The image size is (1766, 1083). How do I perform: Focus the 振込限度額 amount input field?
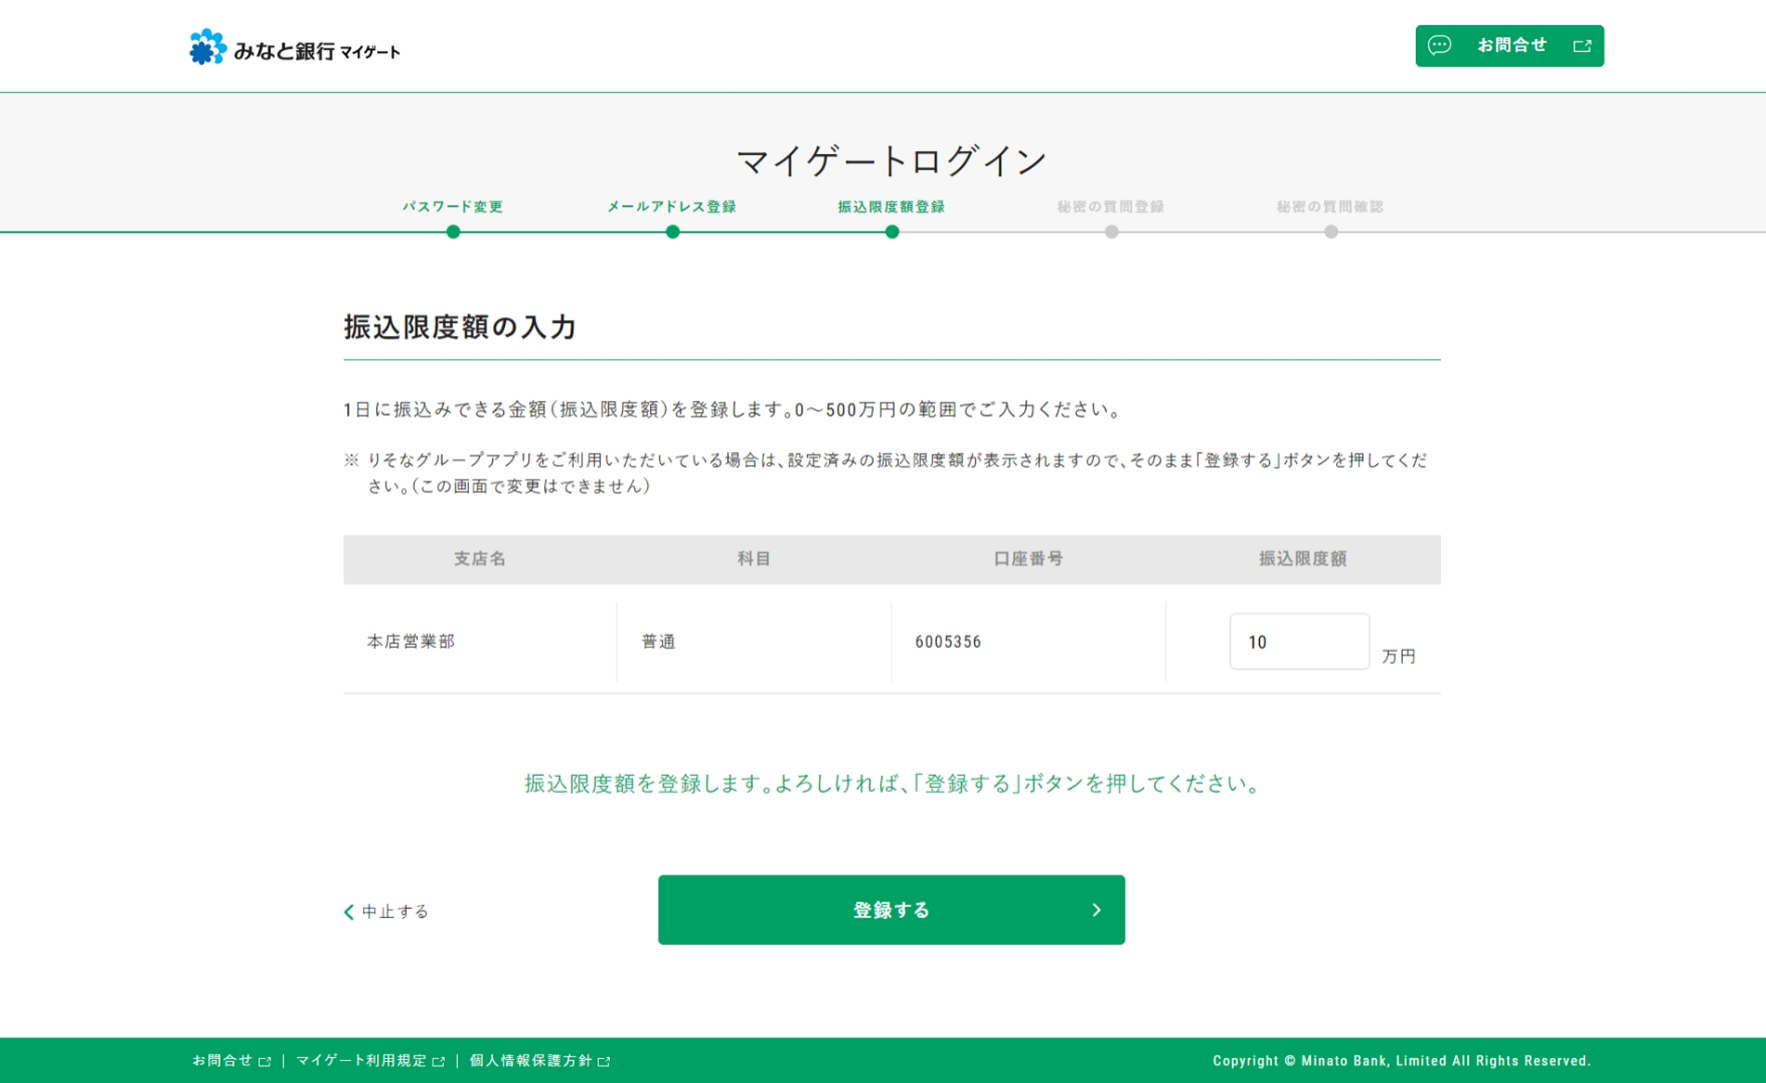pos(1299,642)
